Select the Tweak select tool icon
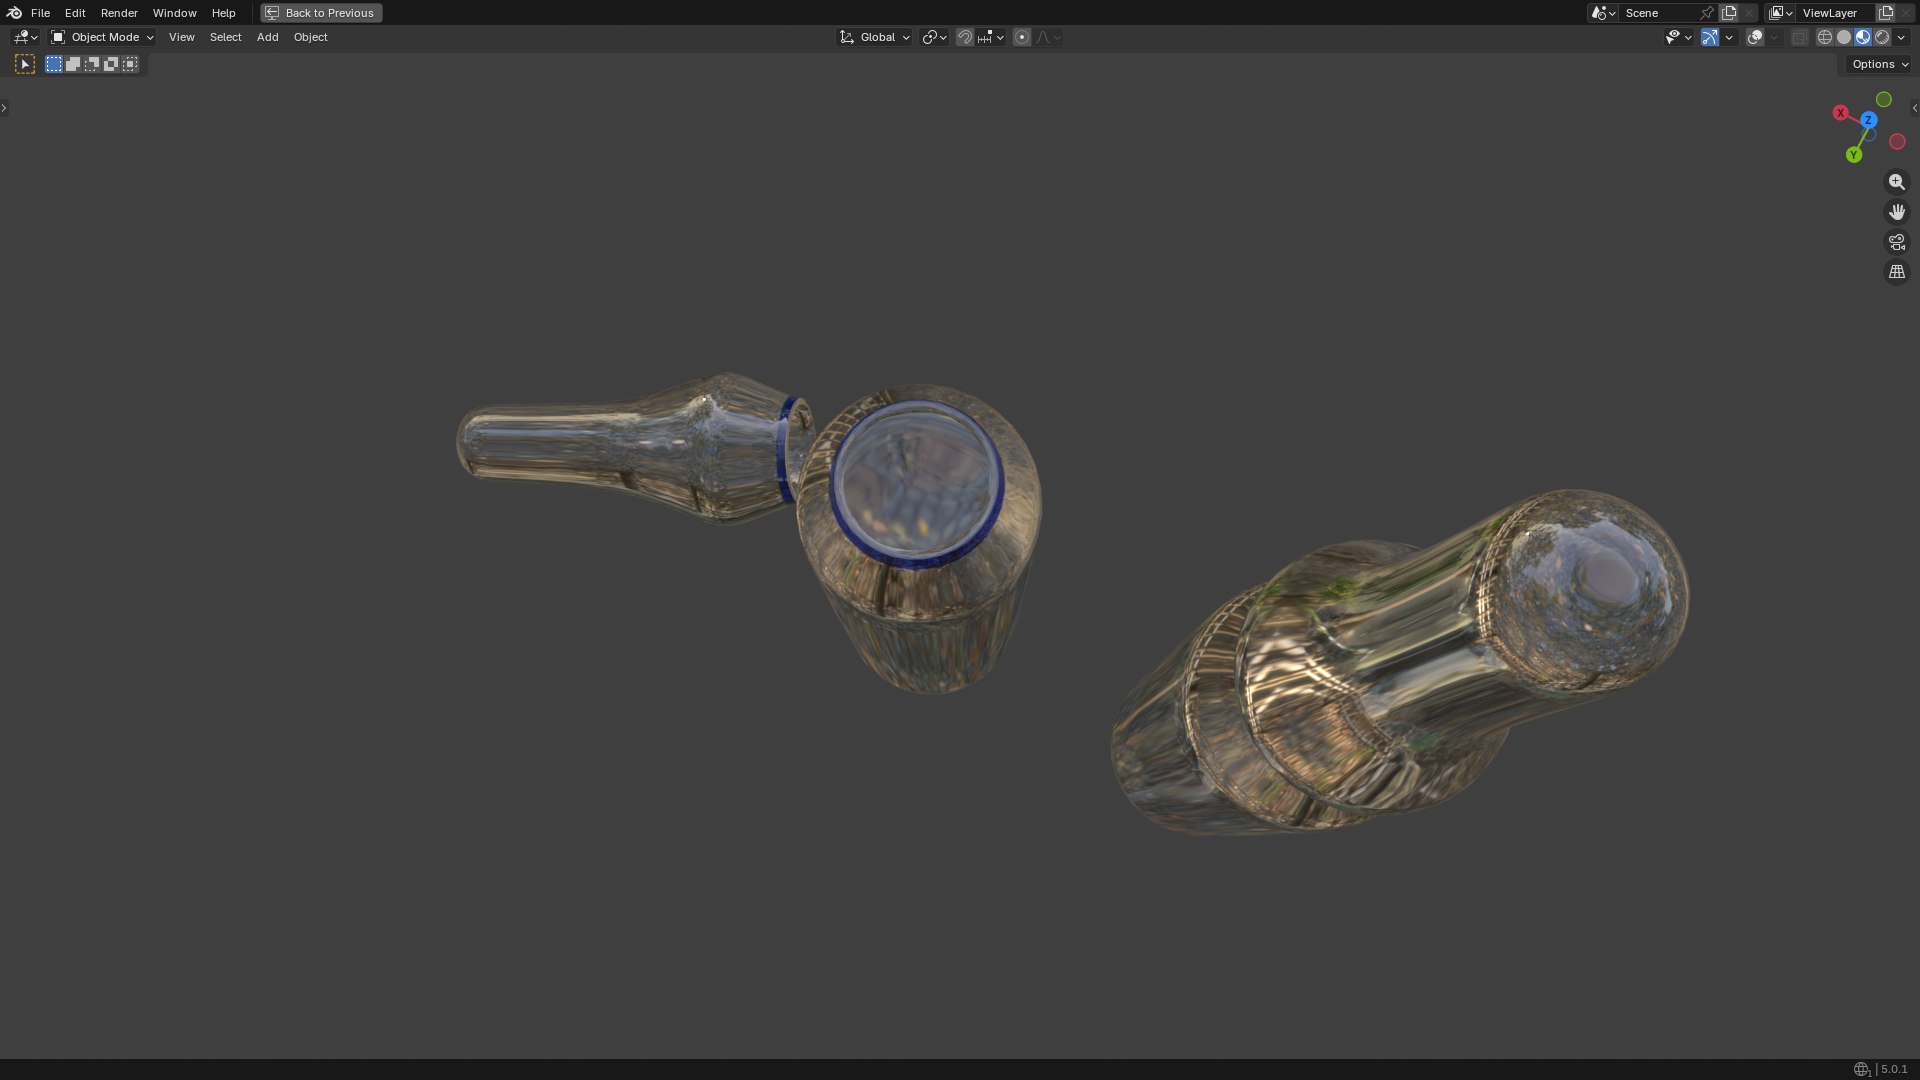 pyautogui.click(x=25, y=64)
